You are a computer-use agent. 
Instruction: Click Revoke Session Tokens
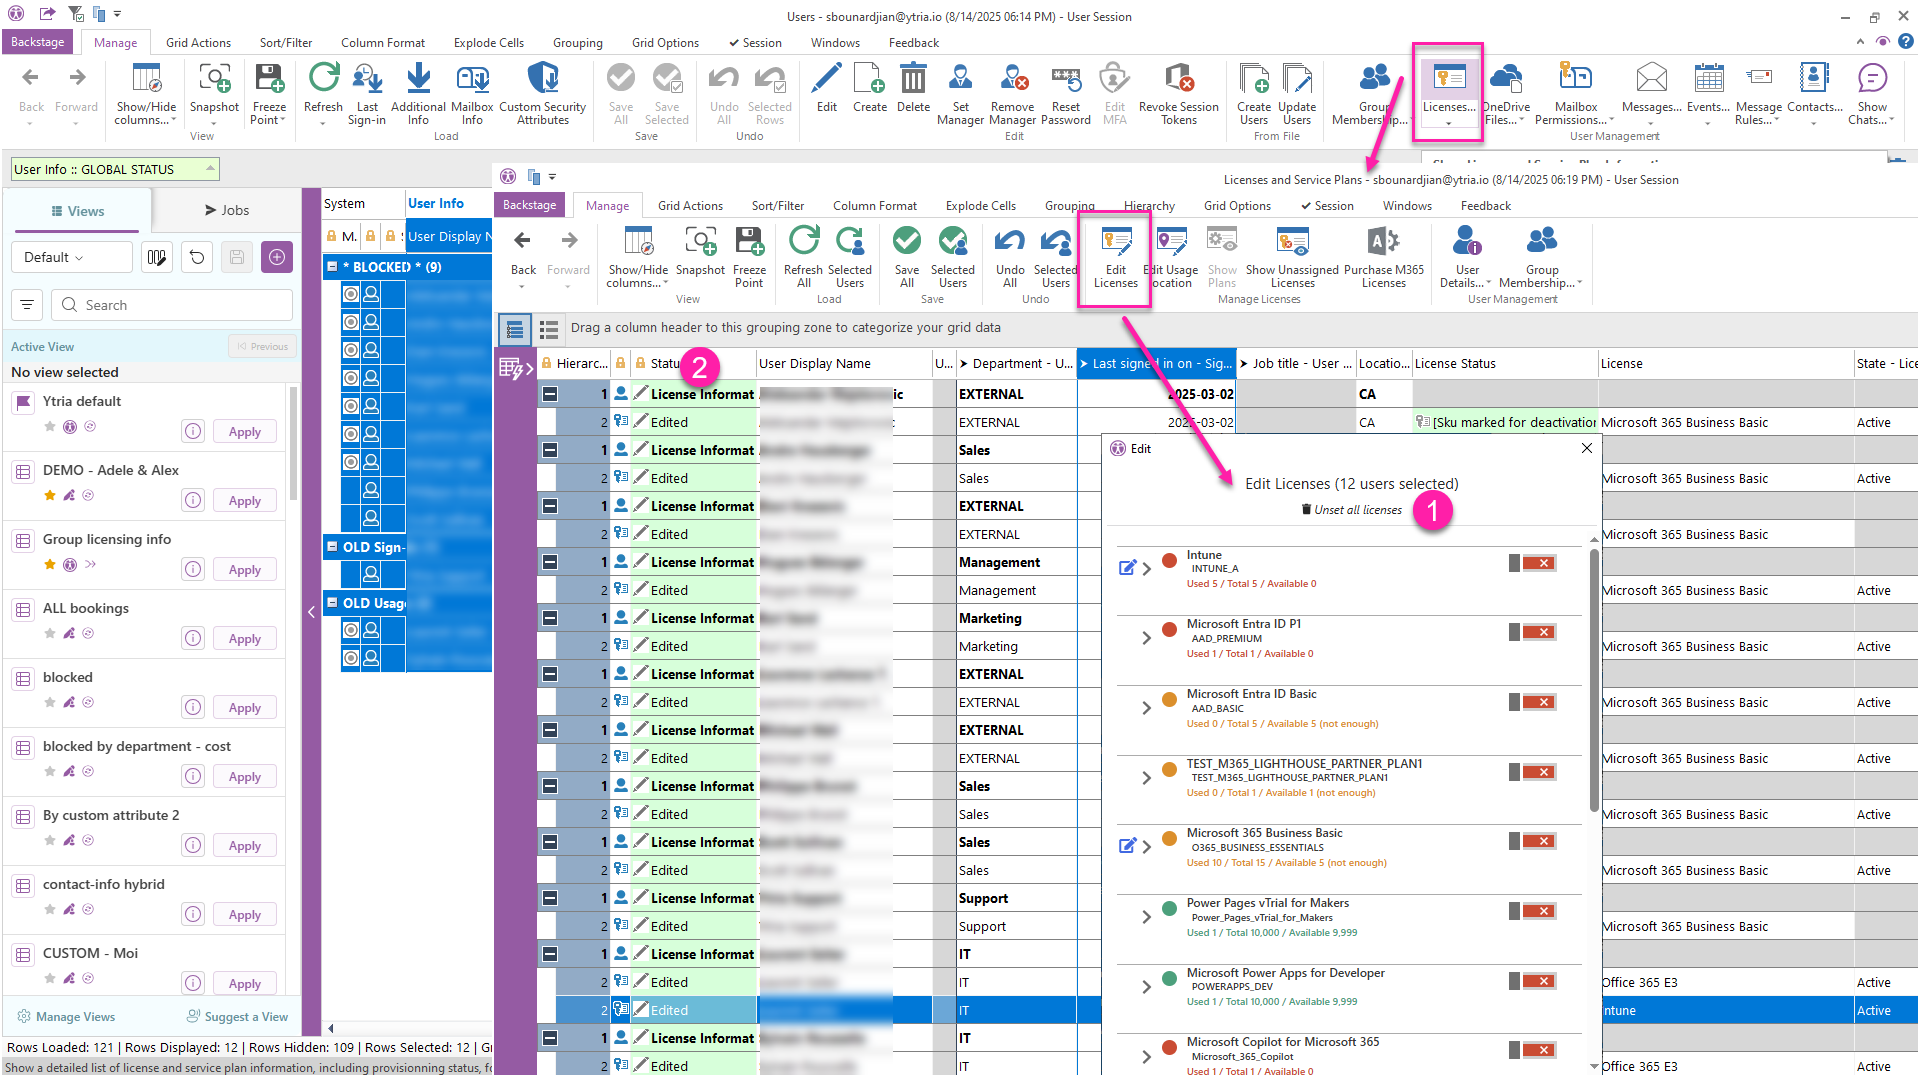click(x=1179, y=94)
